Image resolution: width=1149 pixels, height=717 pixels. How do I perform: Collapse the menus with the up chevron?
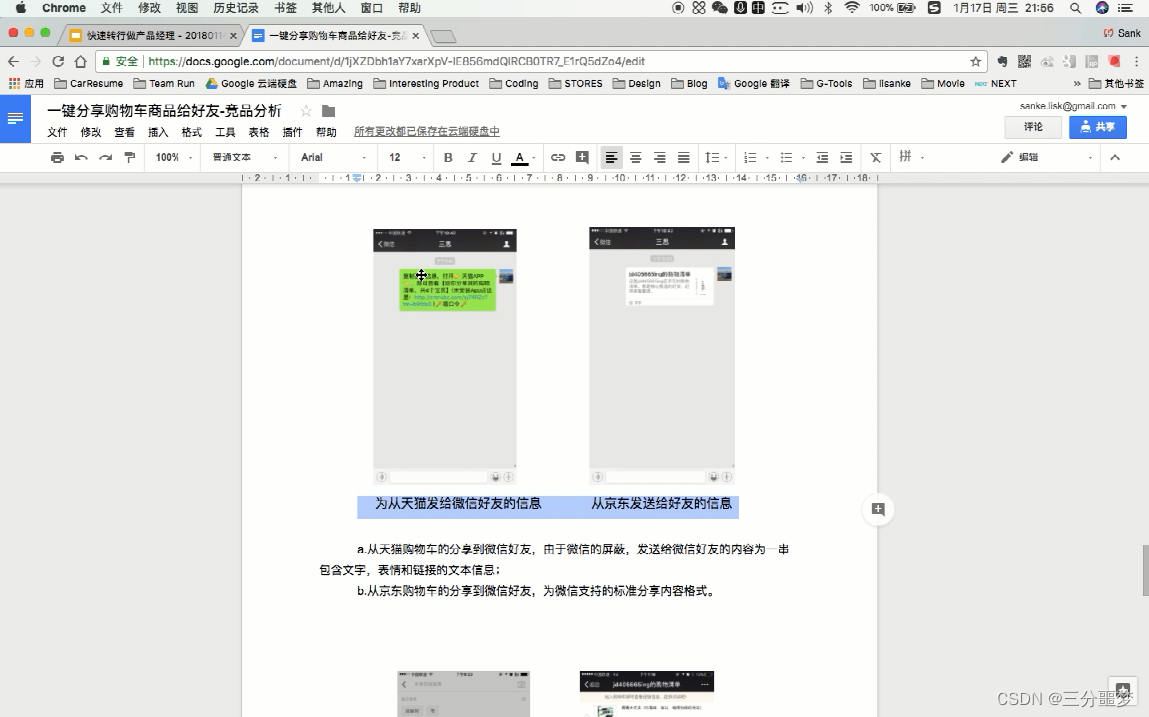pyautogui.click(x=1115, y=157)
